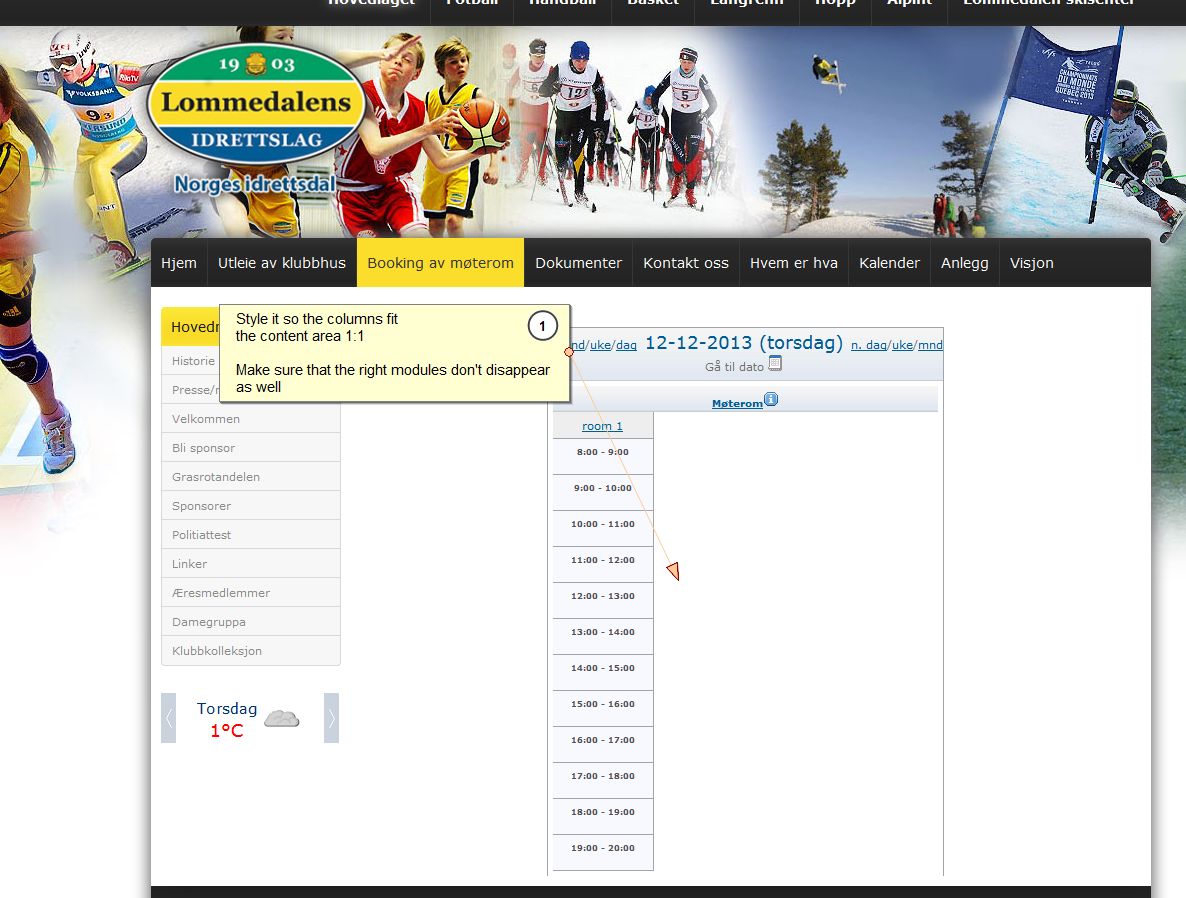Go to the Hjem menu item
This screenshot has height=898, width=1186.
pyautogui.click(x=179, y=263)
